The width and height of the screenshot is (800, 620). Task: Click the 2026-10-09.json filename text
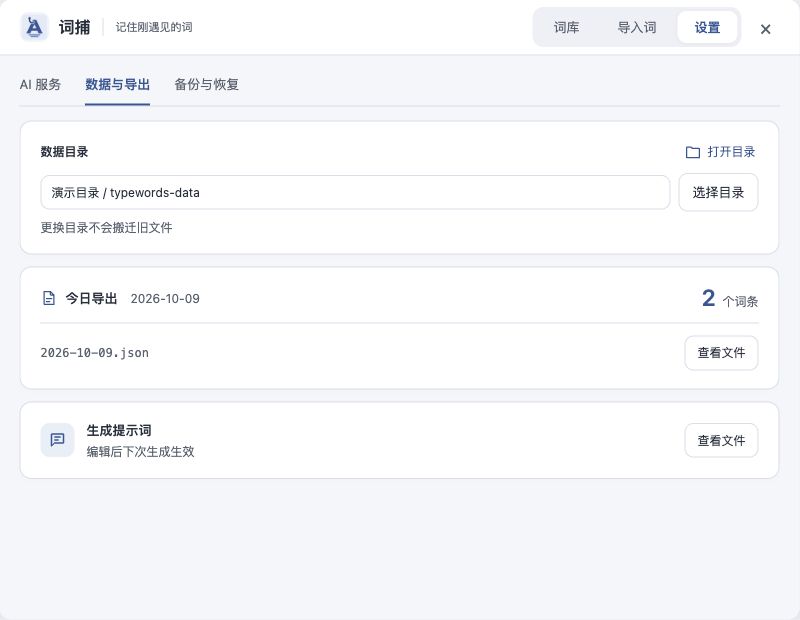95,353
